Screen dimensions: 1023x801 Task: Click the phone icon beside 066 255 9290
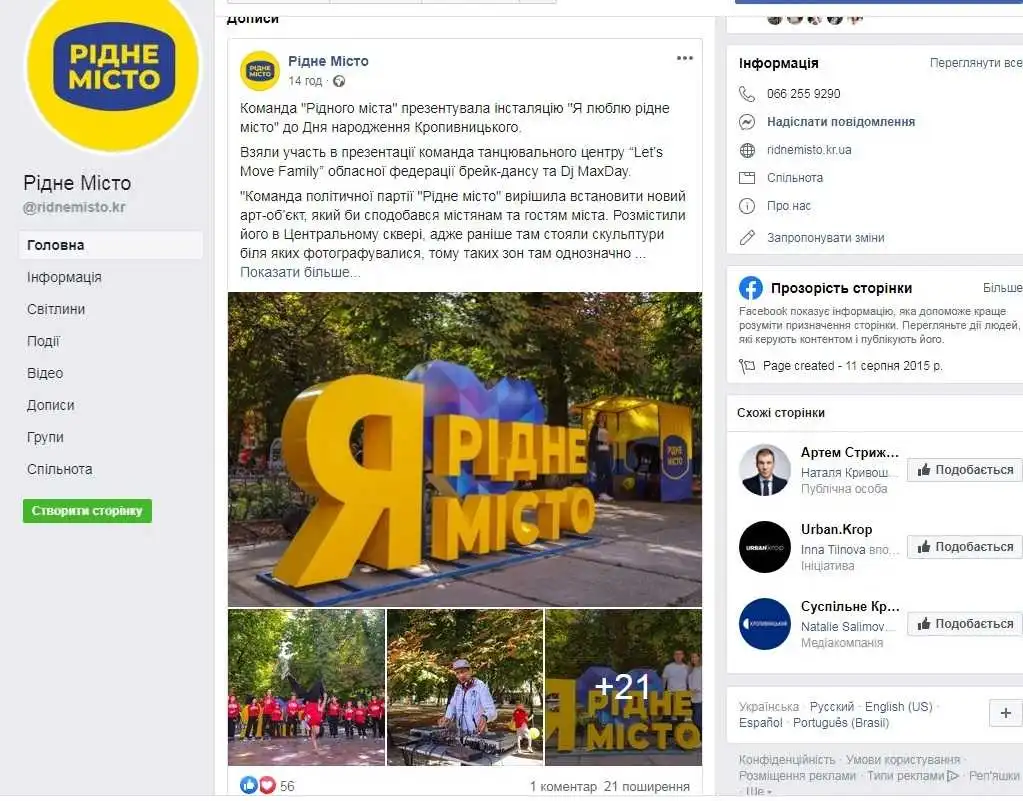pyautogui.click(x=746, y=93)
